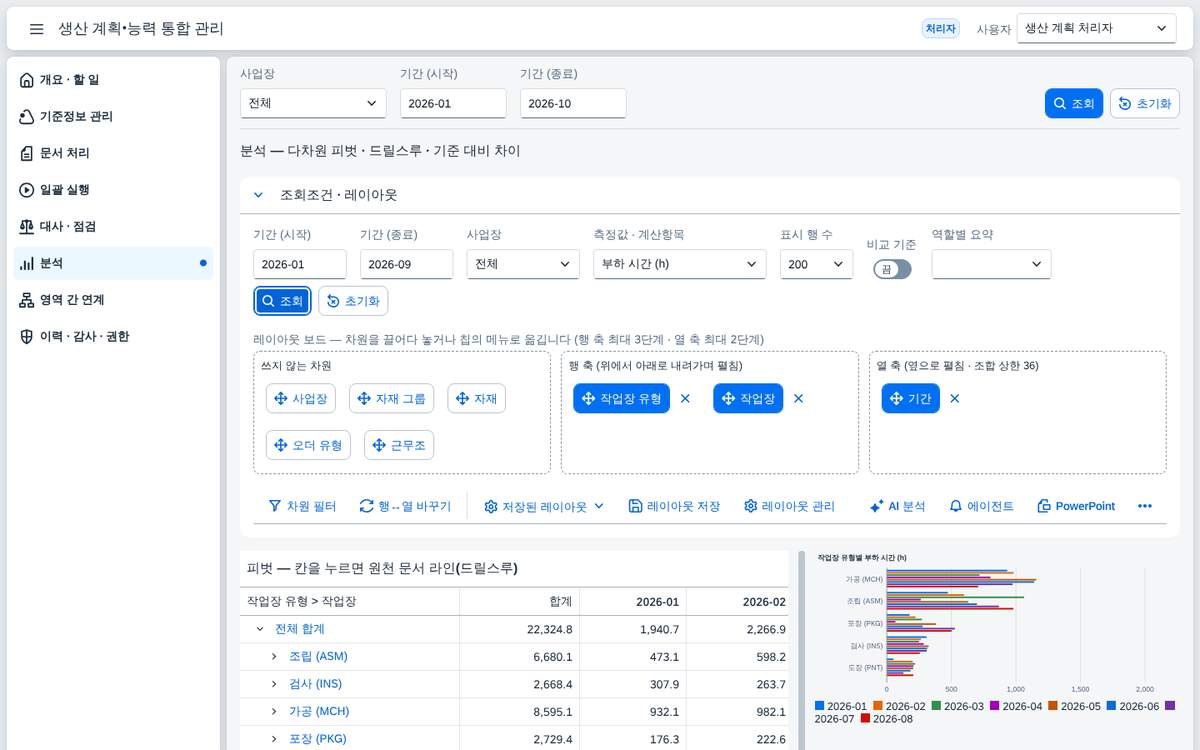This screenshot has height=750, width=1200.
Task: Click the 2026-01 column header
Action: point(633,601)
